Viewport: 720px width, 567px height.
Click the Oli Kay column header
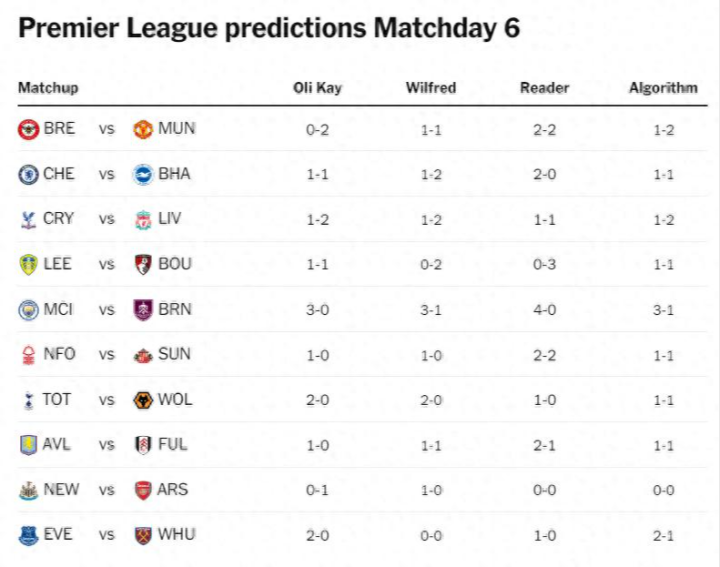coord(317,88)
